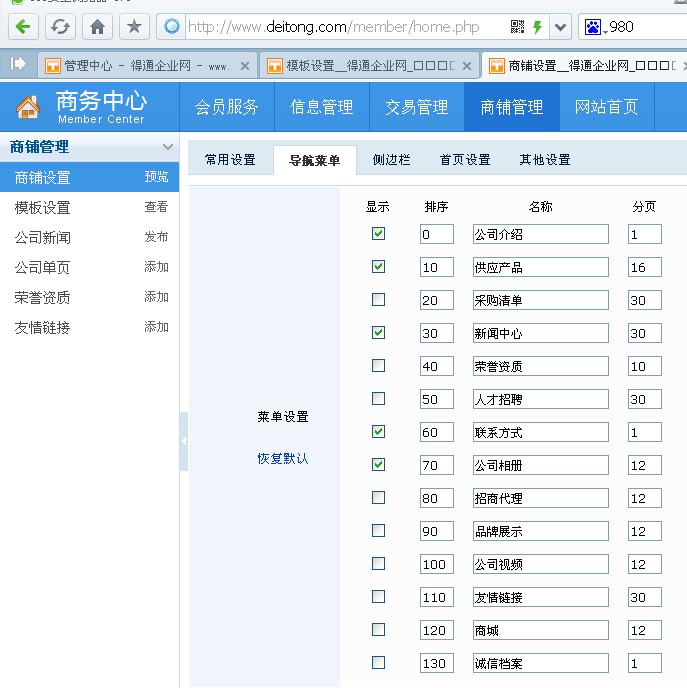Open 公司单页 in the sidebar
This screenshot has height=688, width=687.
coord(43,267)
